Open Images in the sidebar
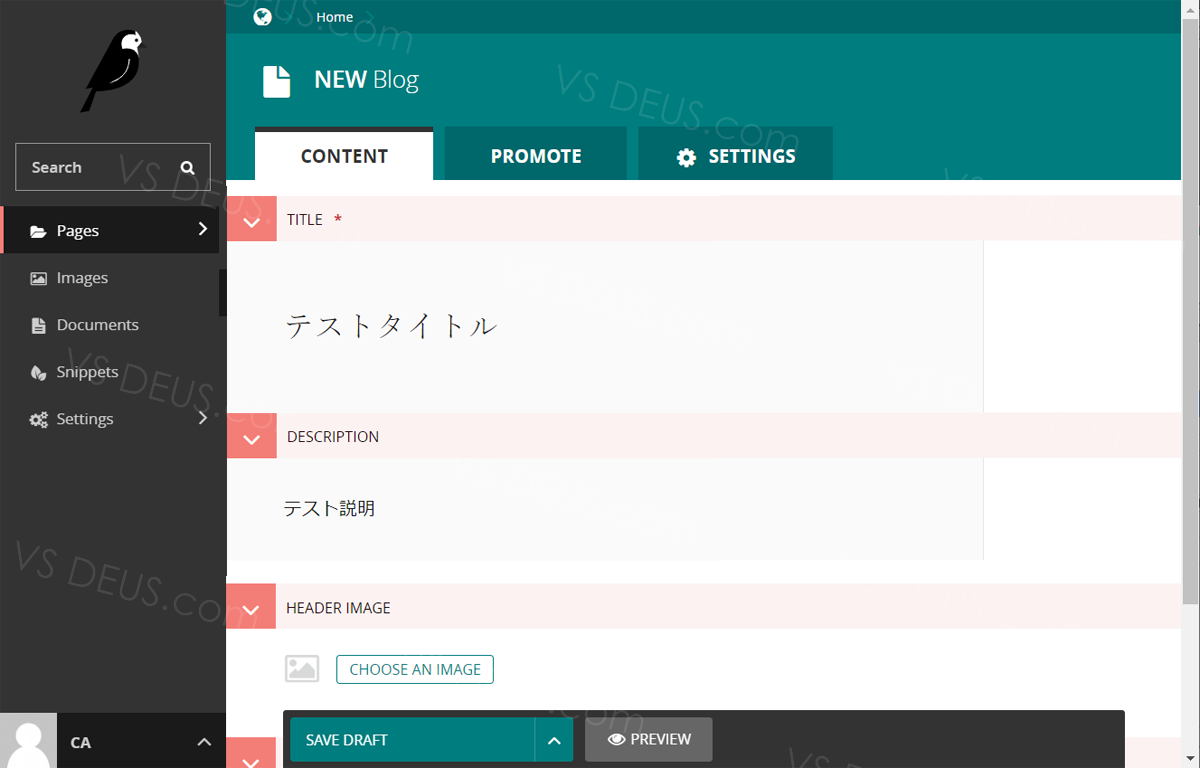Image resolution: width=1200 pixels, height=768 pixels. pyautogui.click(x=110, y=278)
